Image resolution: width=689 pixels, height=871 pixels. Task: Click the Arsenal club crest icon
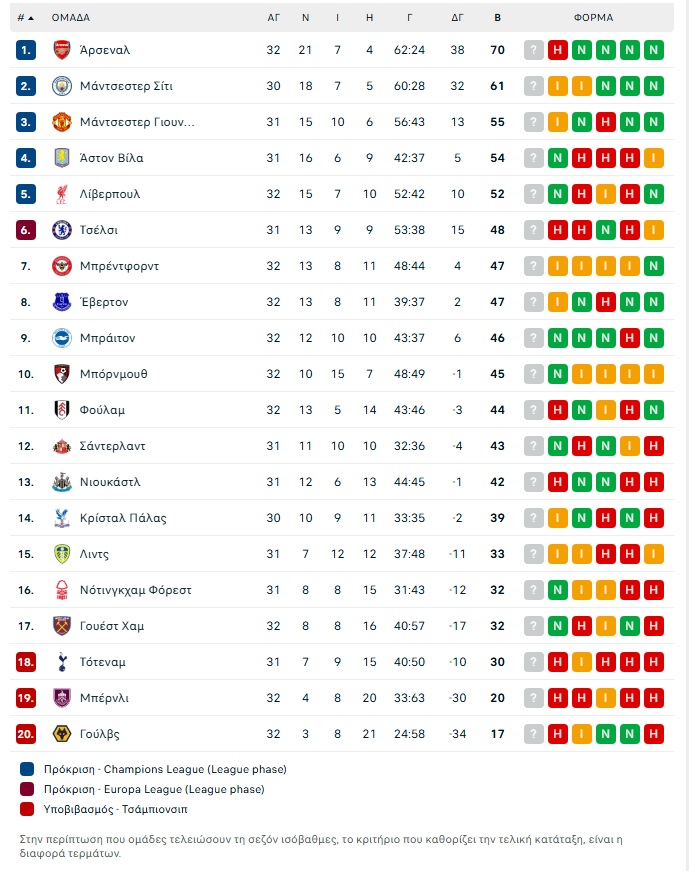62,50
